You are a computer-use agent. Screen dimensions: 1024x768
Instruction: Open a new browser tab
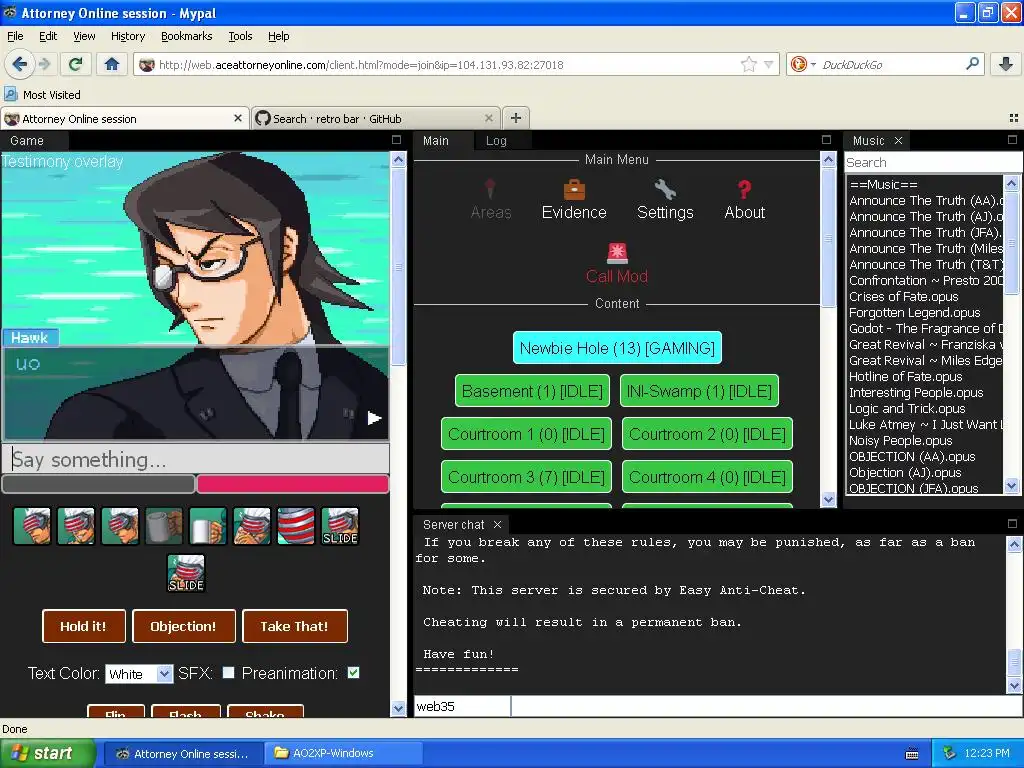tap(516, 118)
